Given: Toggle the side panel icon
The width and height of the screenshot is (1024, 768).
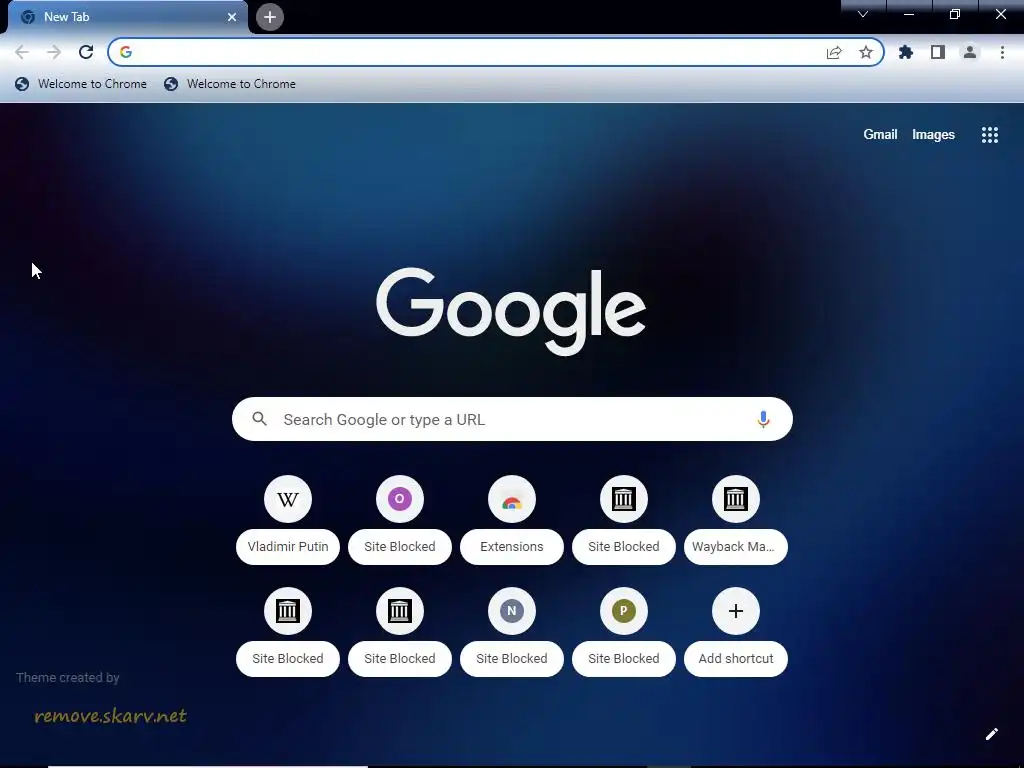Looking at the screenshot, I should coord(938,52).
